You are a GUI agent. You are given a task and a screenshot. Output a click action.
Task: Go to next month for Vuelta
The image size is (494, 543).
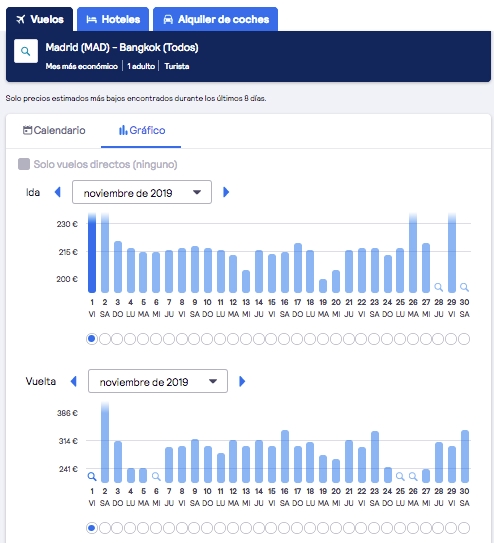click(242, 381)
